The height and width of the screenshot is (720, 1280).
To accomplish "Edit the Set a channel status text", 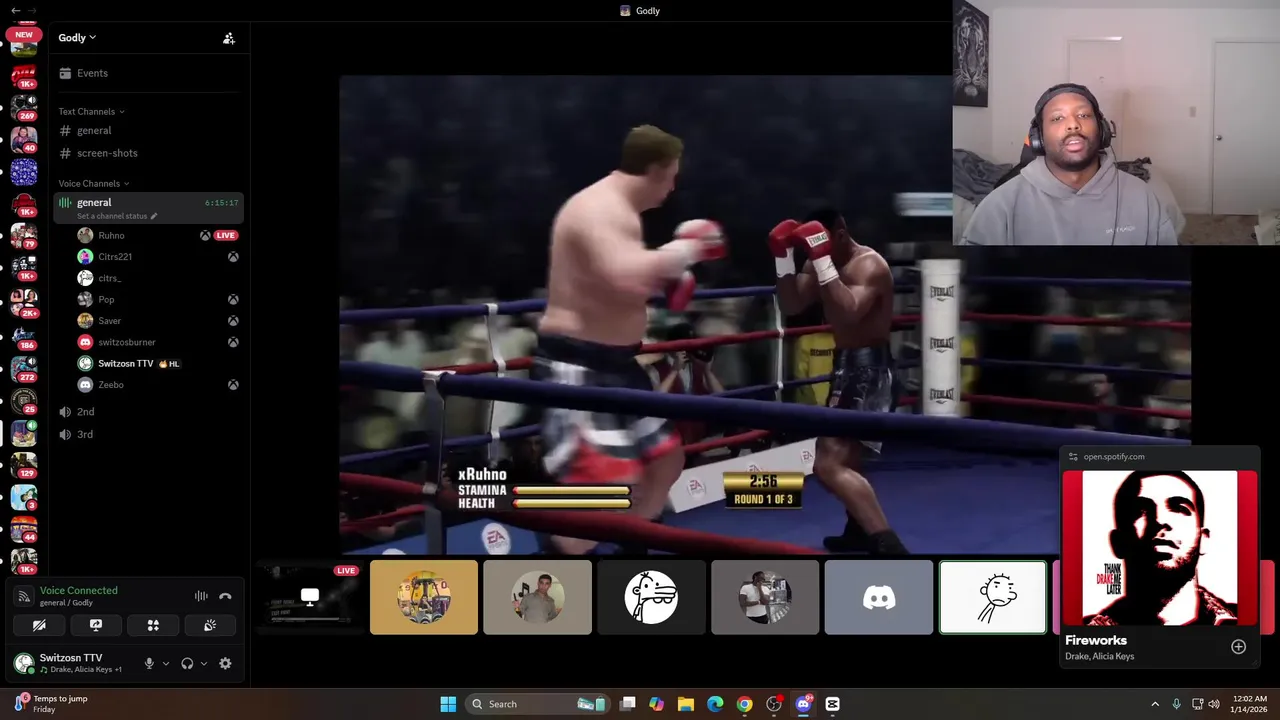I will click(x=117, y=216).
